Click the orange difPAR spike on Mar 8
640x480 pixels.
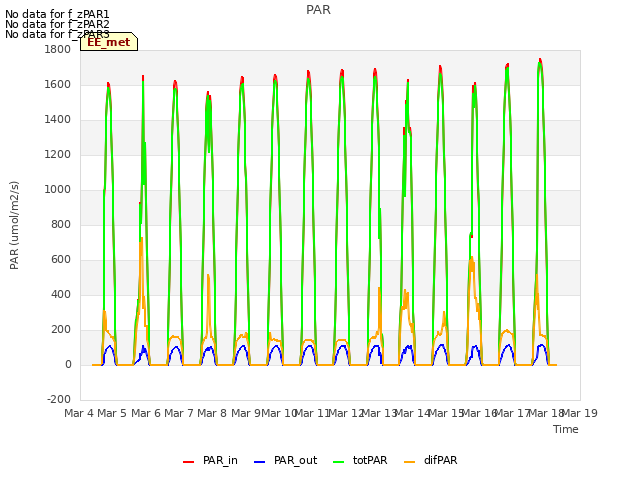(208, 276)
